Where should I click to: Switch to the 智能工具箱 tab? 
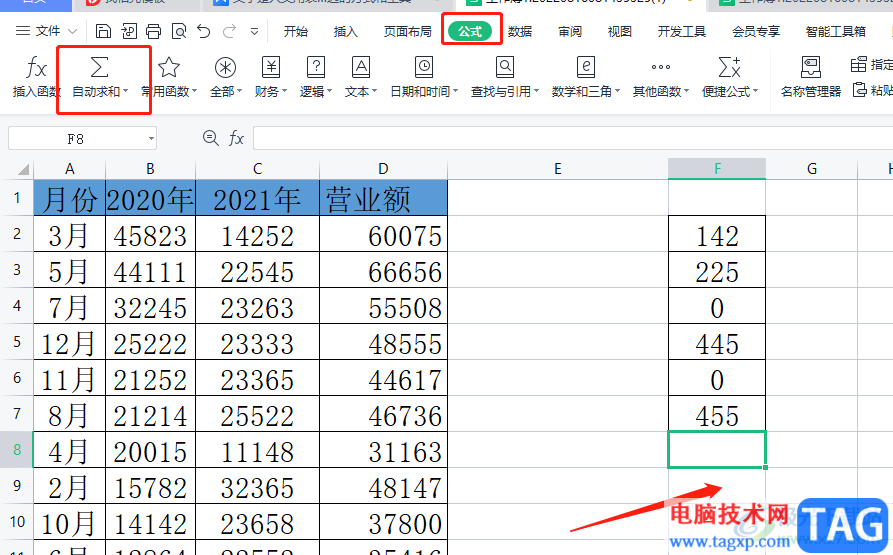tap(835, 31)
